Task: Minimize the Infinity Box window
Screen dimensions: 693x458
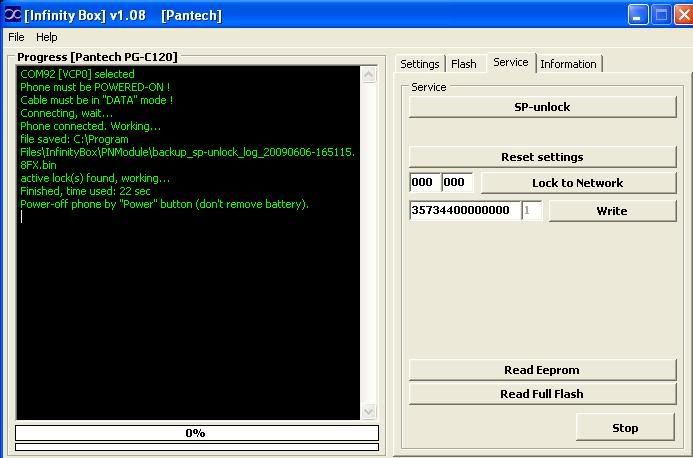Action: [x=638, y=15]
